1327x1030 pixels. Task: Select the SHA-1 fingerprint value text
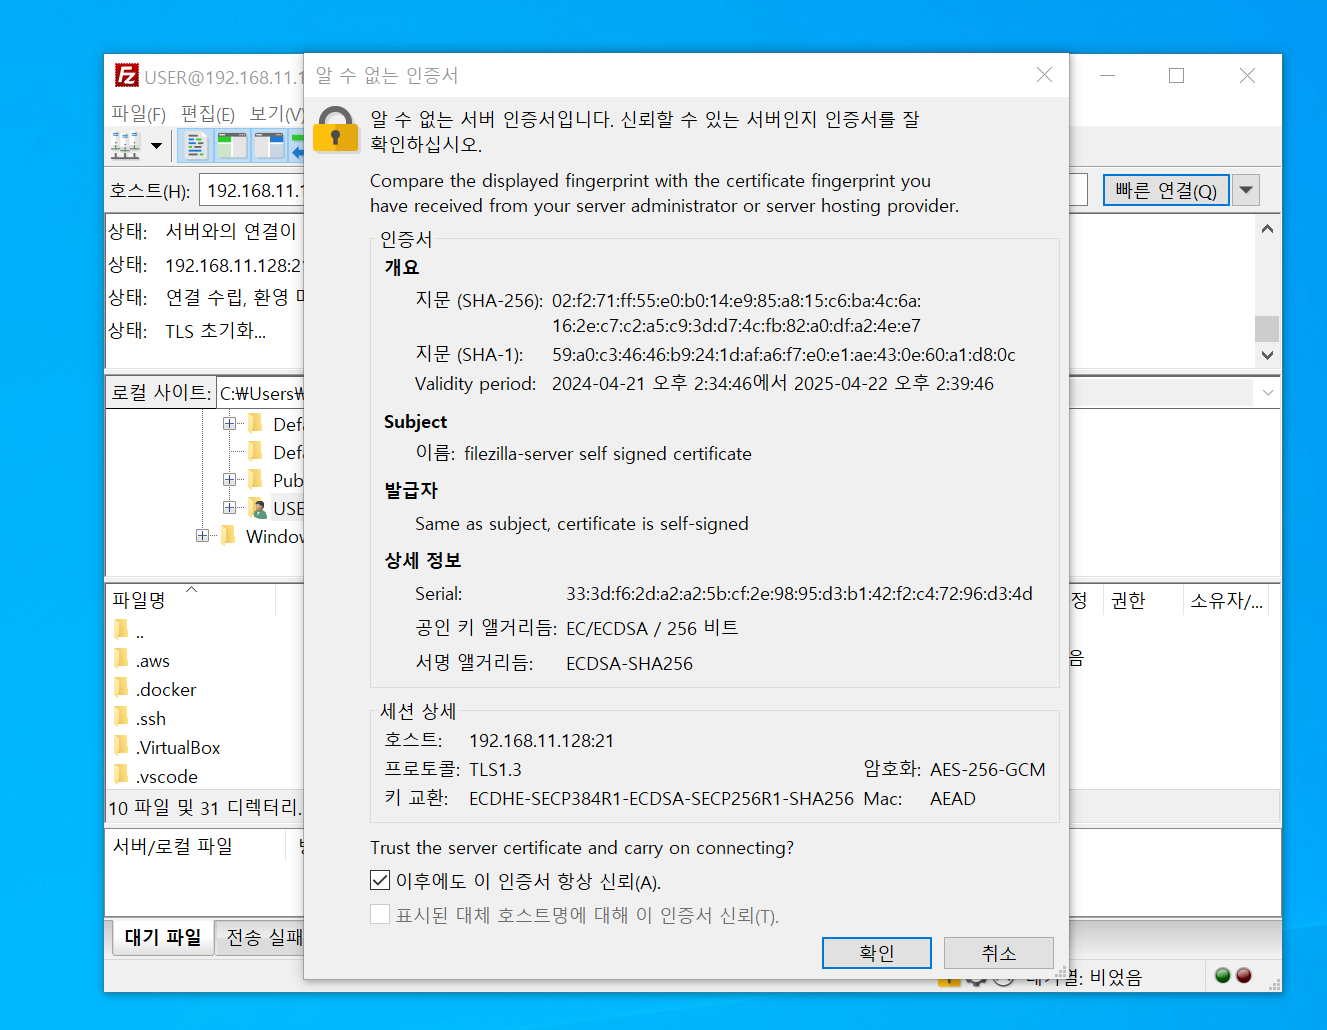pos(784,354)
